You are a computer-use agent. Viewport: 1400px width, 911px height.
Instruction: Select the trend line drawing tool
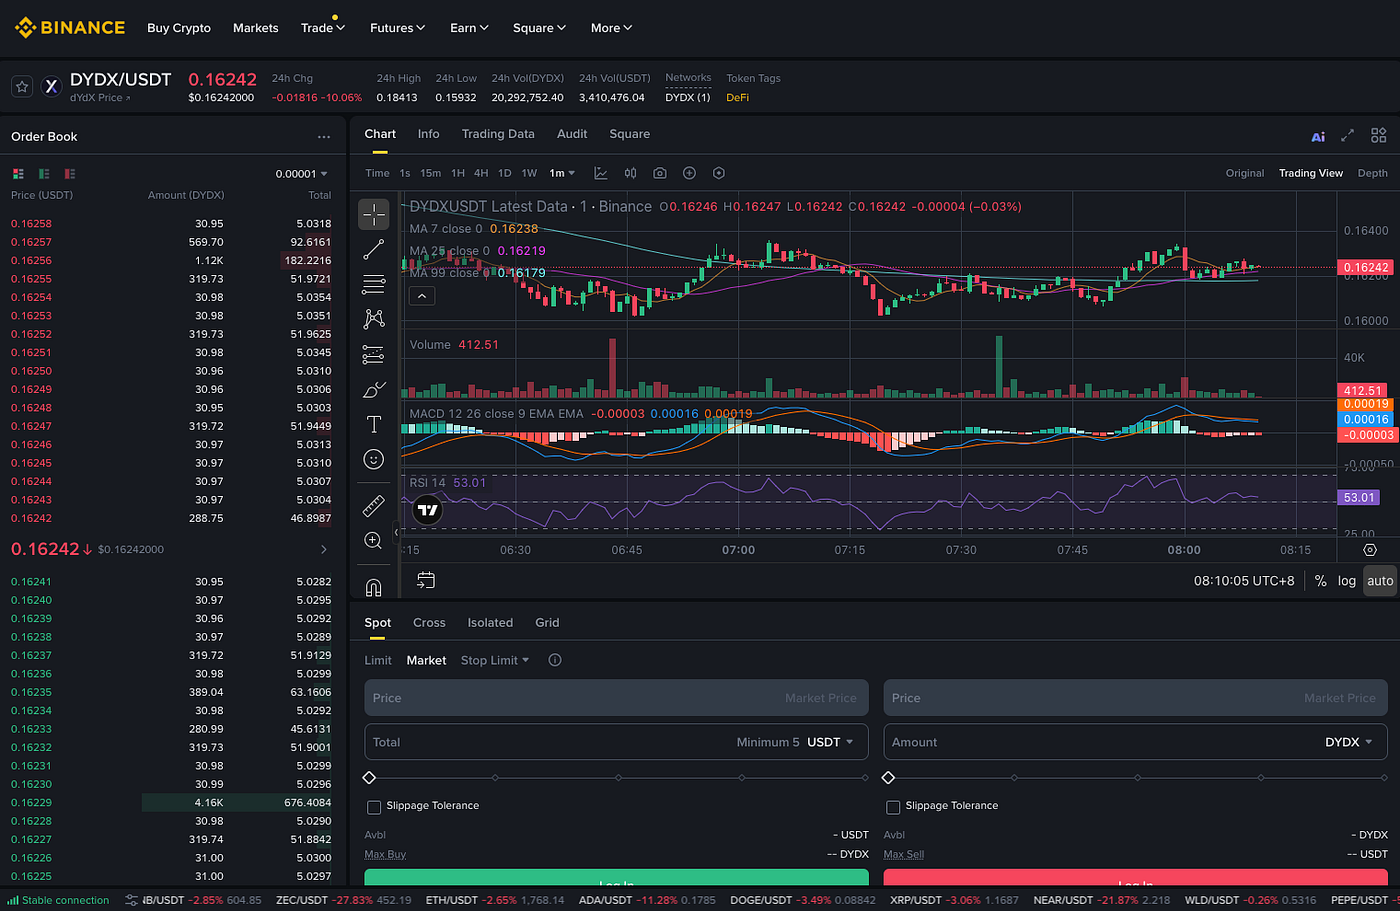374,249
